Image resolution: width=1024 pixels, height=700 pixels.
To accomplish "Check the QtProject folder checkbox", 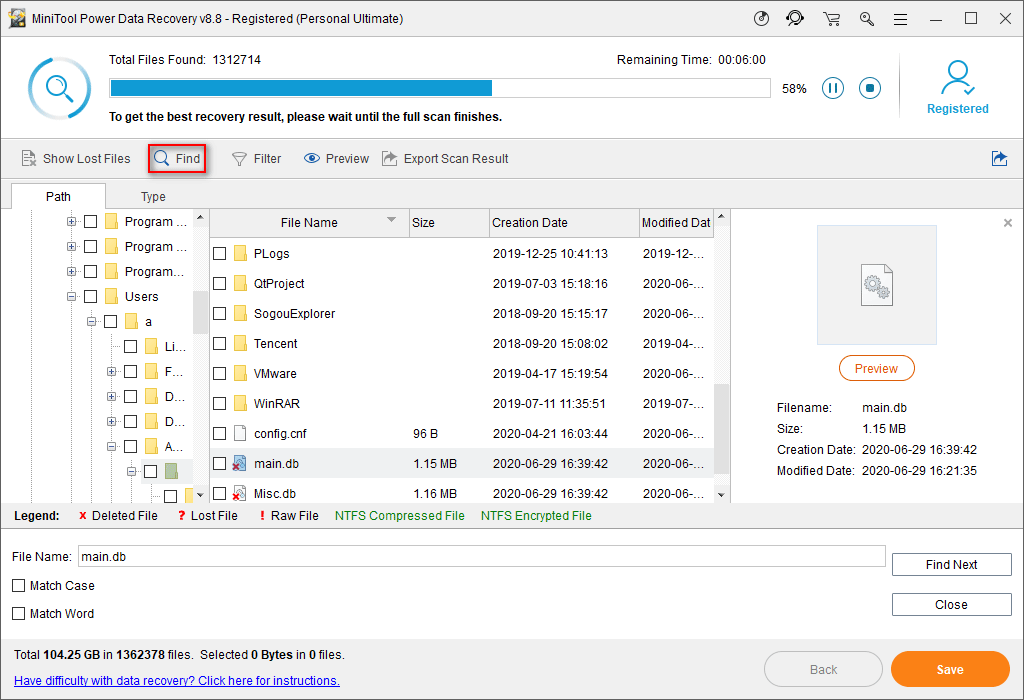I will click(219, 283).
